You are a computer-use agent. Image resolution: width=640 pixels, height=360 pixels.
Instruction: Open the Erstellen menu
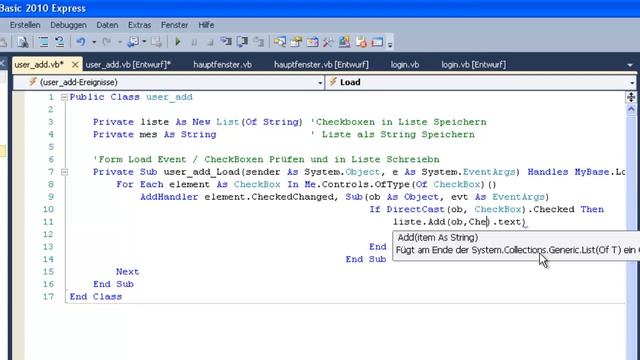[25, 25]
